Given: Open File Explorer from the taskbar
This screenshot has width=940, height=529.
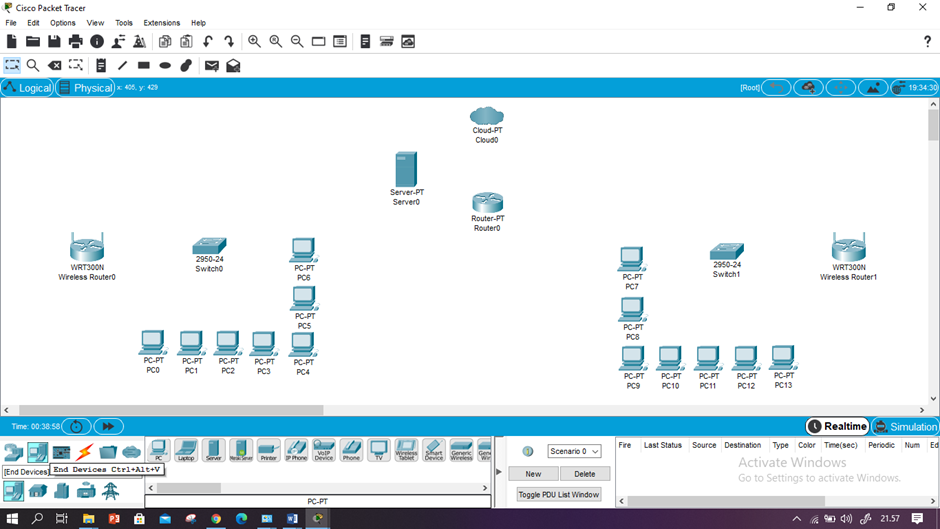Looking at the screenshot, I should click(89, 519).
